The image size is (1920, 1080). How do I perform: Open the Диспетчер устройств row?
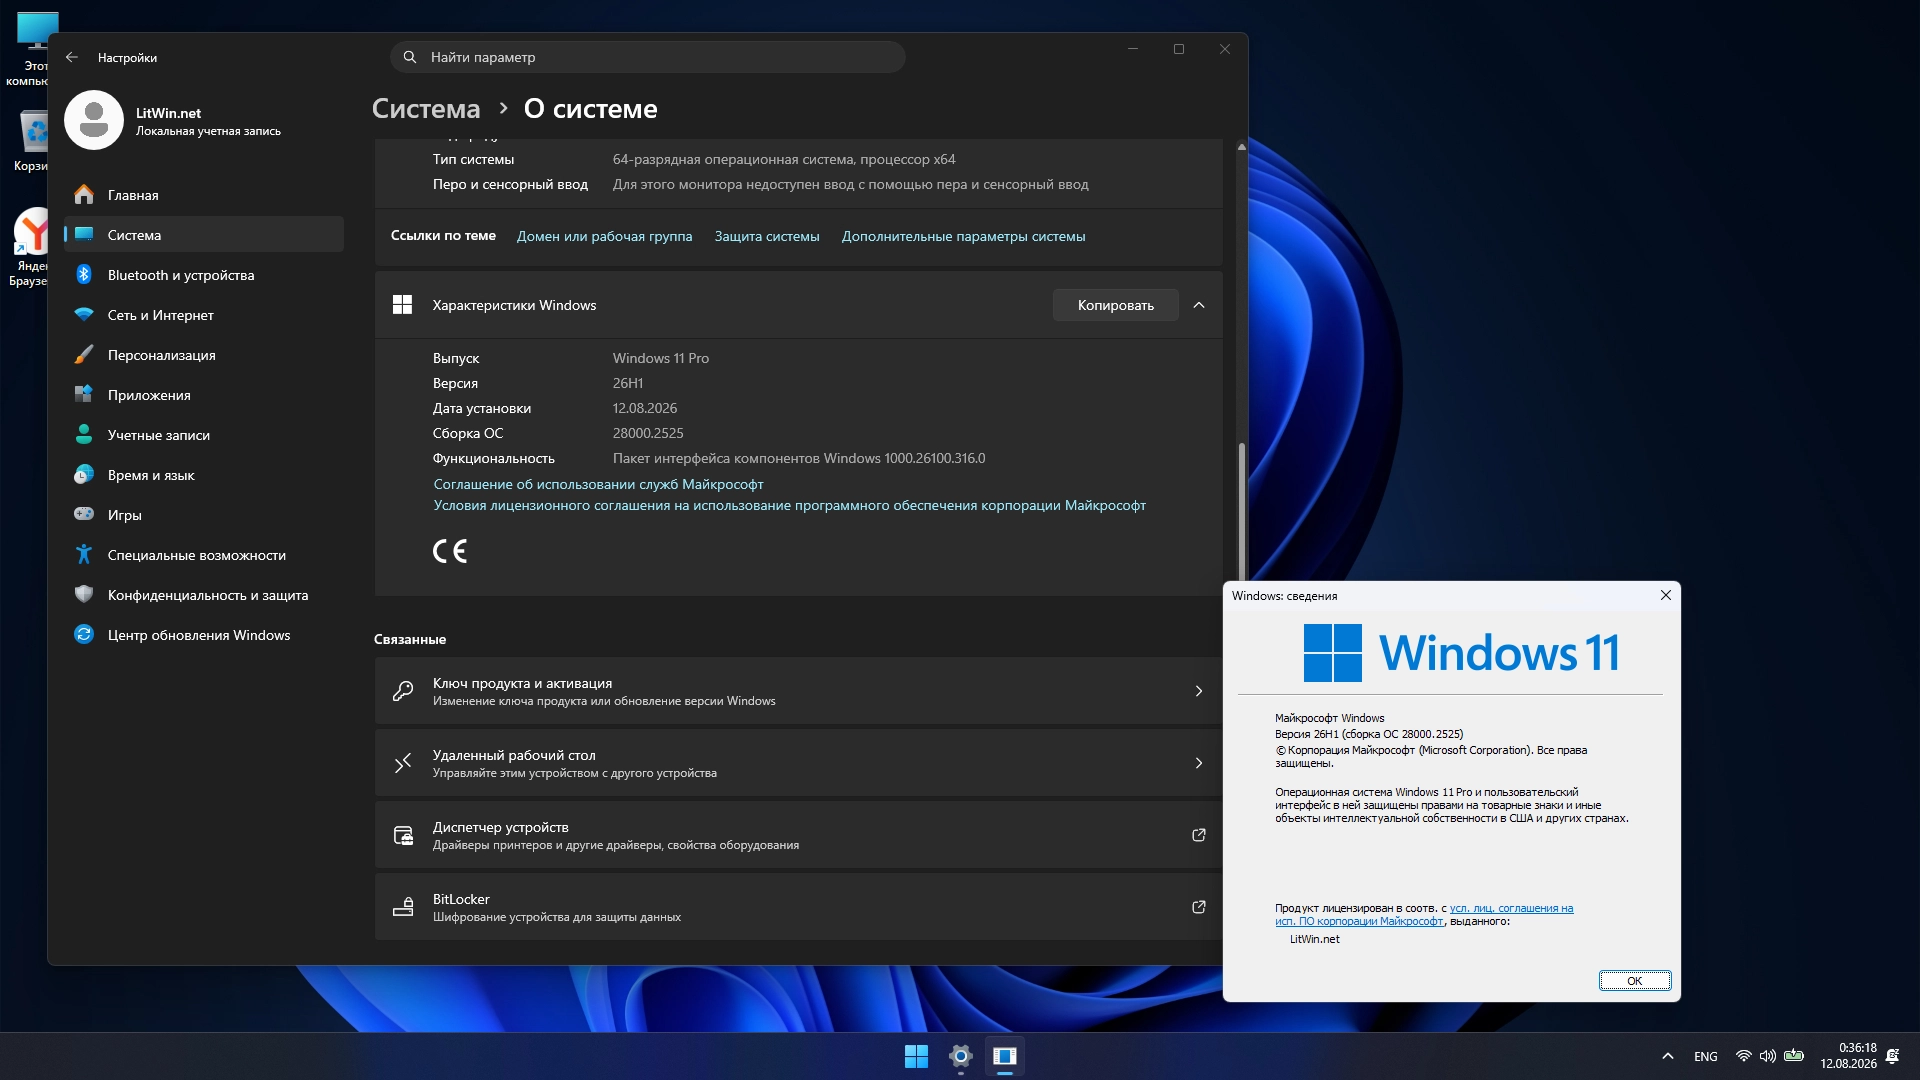click(798, 835)
